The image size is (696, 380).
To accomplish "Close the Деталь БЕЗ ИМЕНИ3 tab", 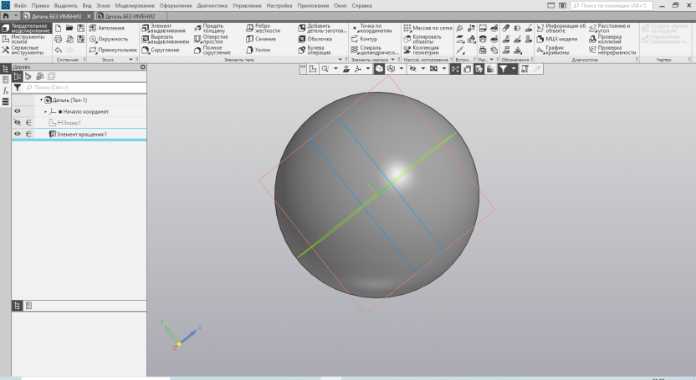I will pyautogui.click(x=89, y=16).
